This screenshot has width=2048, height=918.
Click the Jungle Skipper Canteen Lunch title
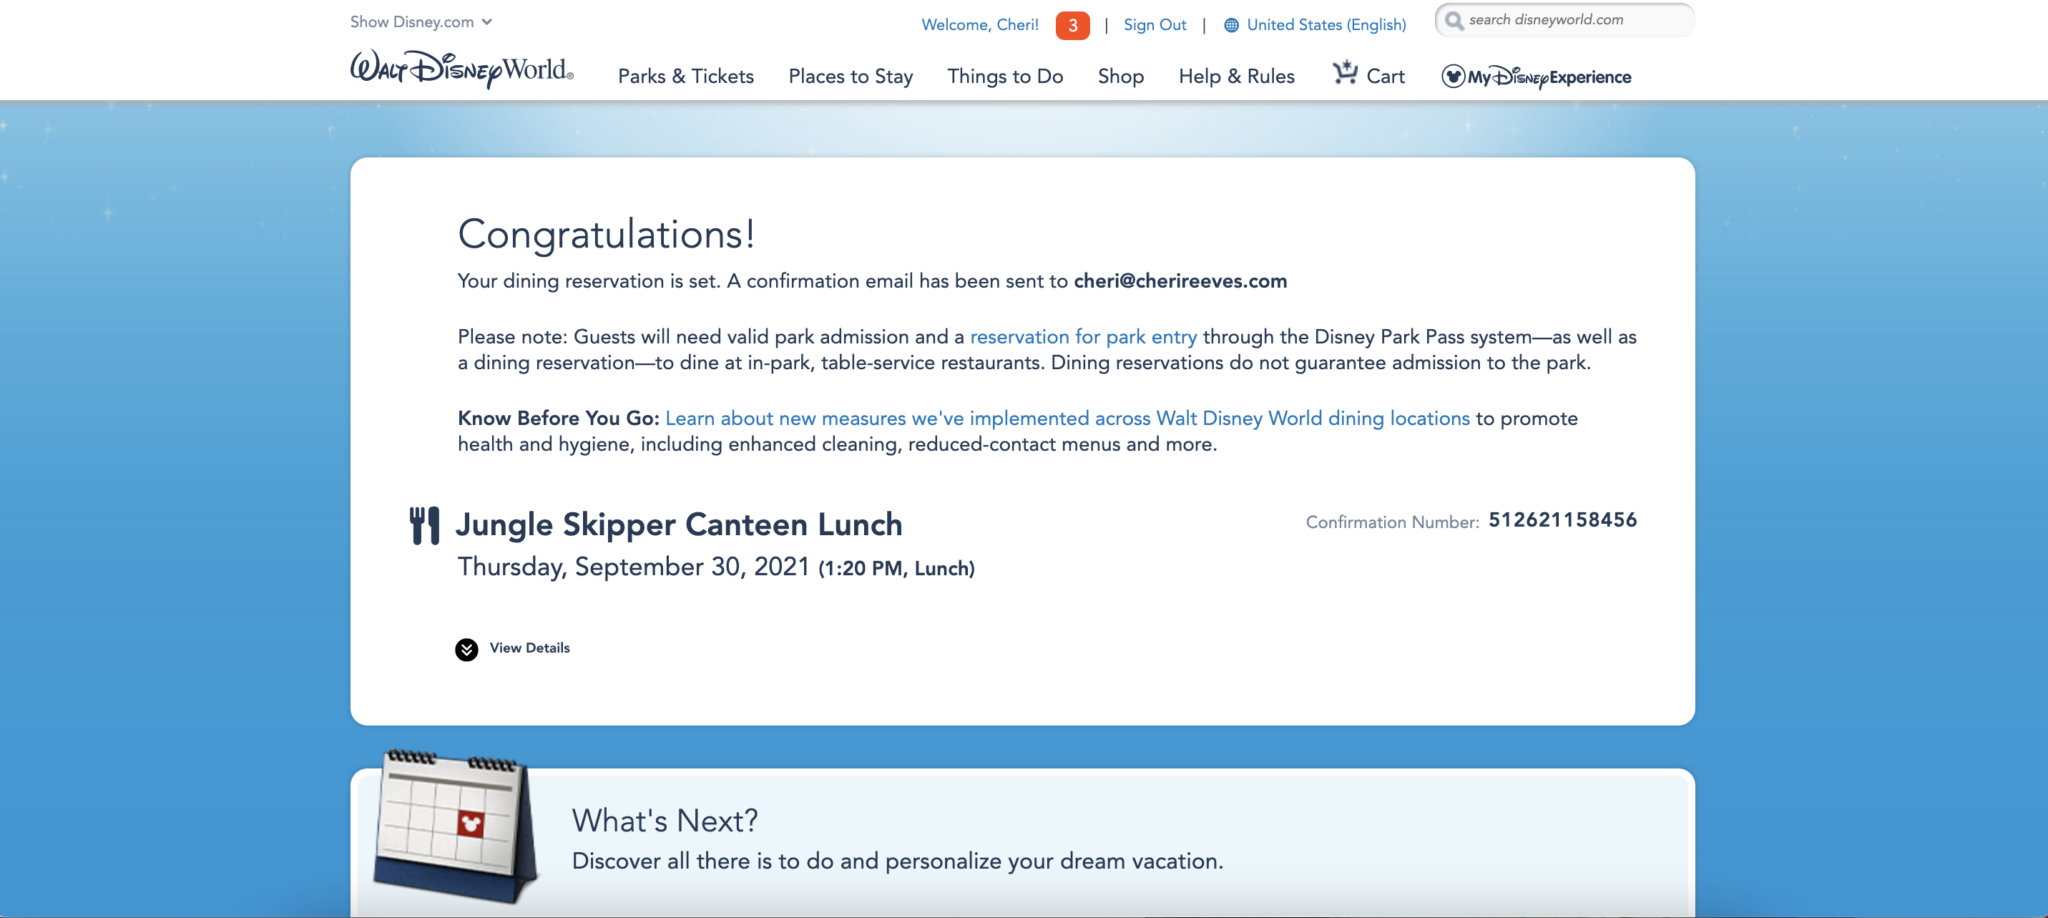[679, 525]
